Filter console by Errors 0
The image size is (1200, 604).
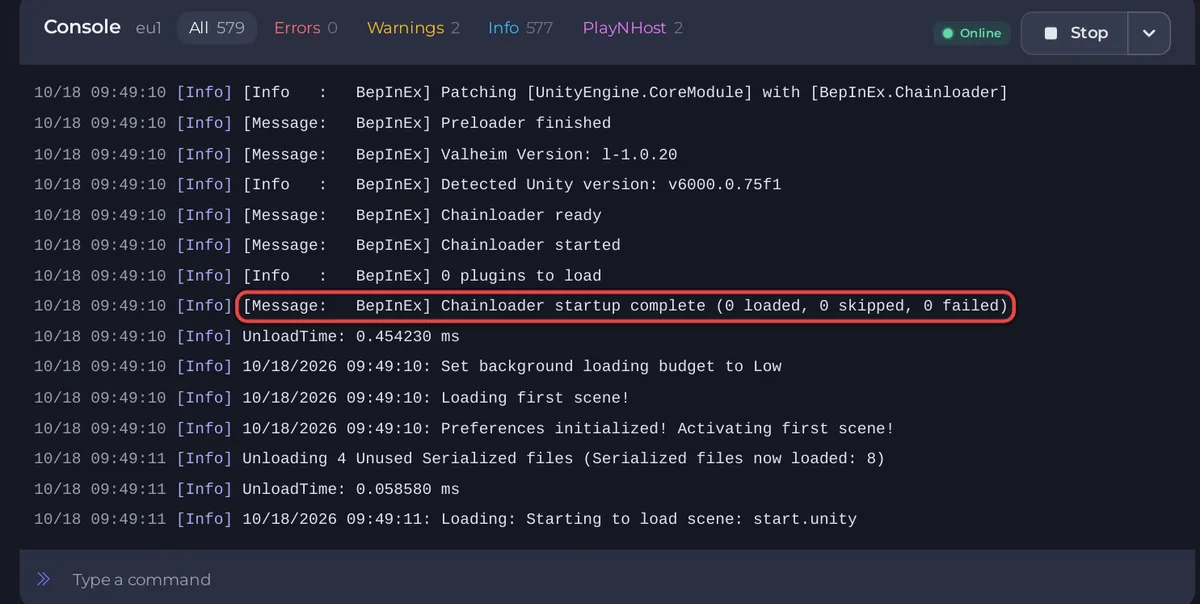[x=306, y=28]
